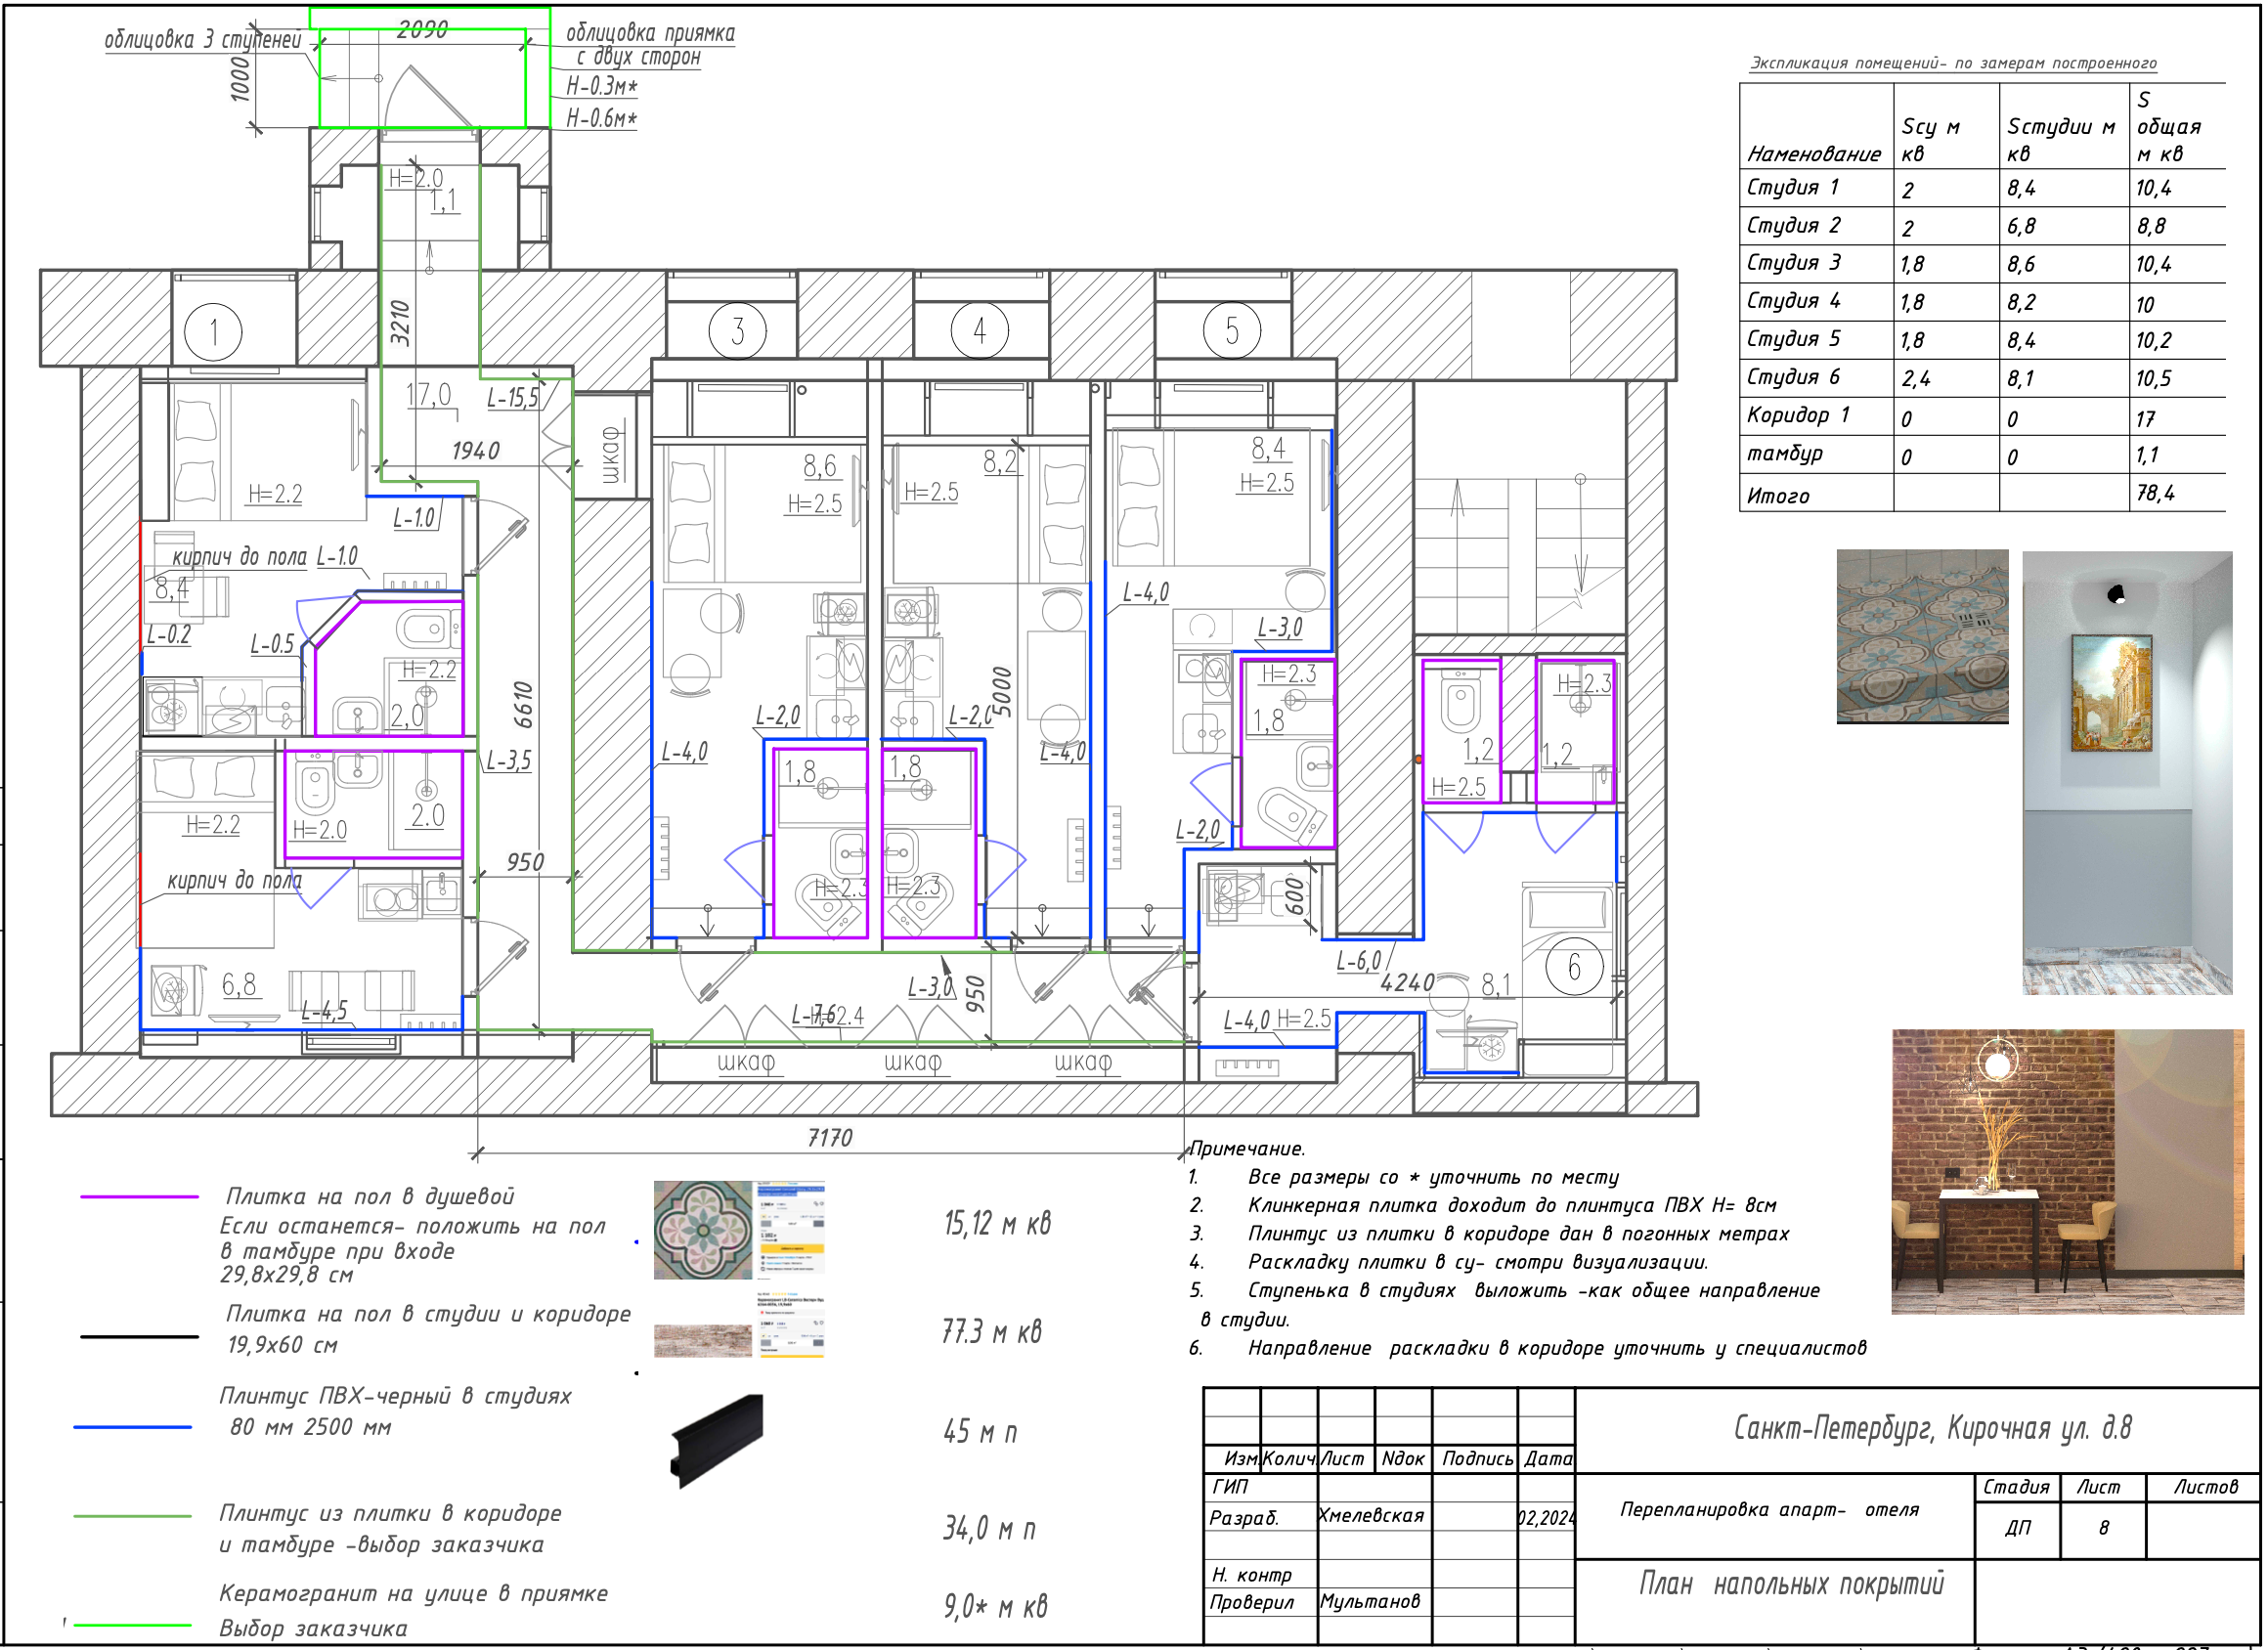Click the Примечание notes heading
The width and height of the screenshot is (2268, 1650).
point(1246,1149)
